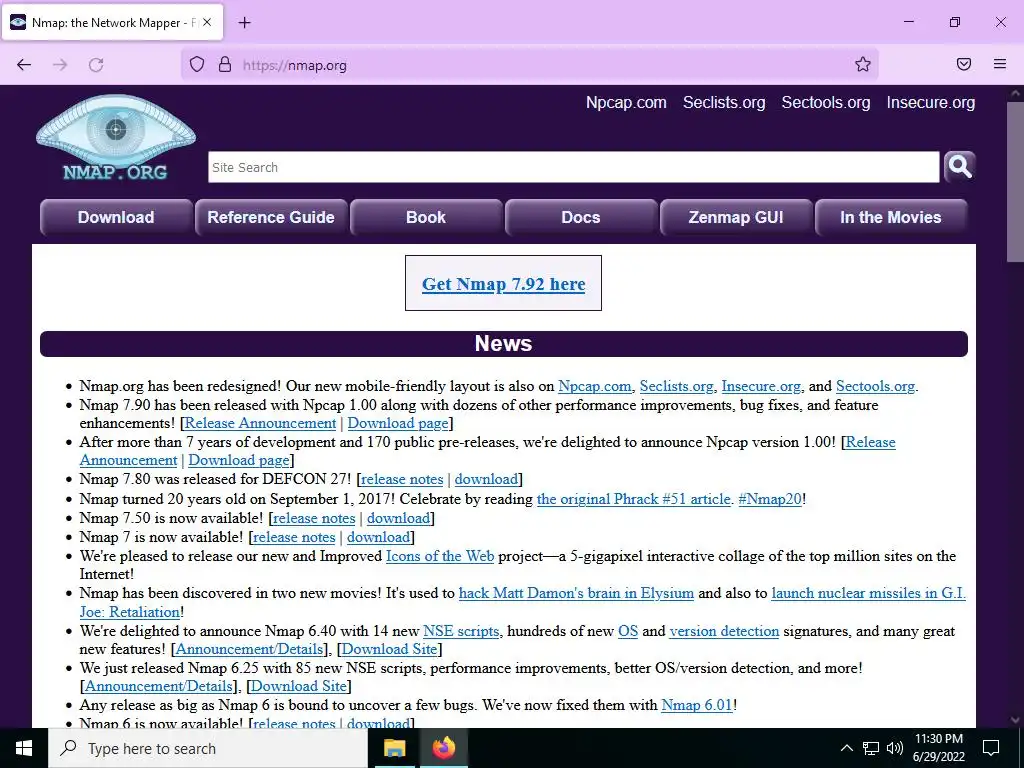Show hidden tray icons chevron
The height and width of the screenshot is (768, 1024).
[x=846, y=748]
